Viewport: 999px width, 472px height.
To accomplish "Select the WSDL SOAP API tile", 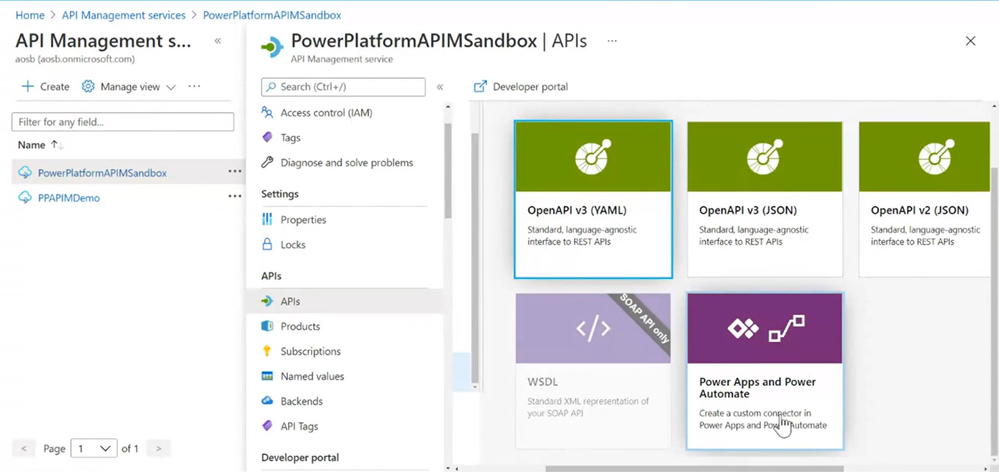I will (593, 371).
